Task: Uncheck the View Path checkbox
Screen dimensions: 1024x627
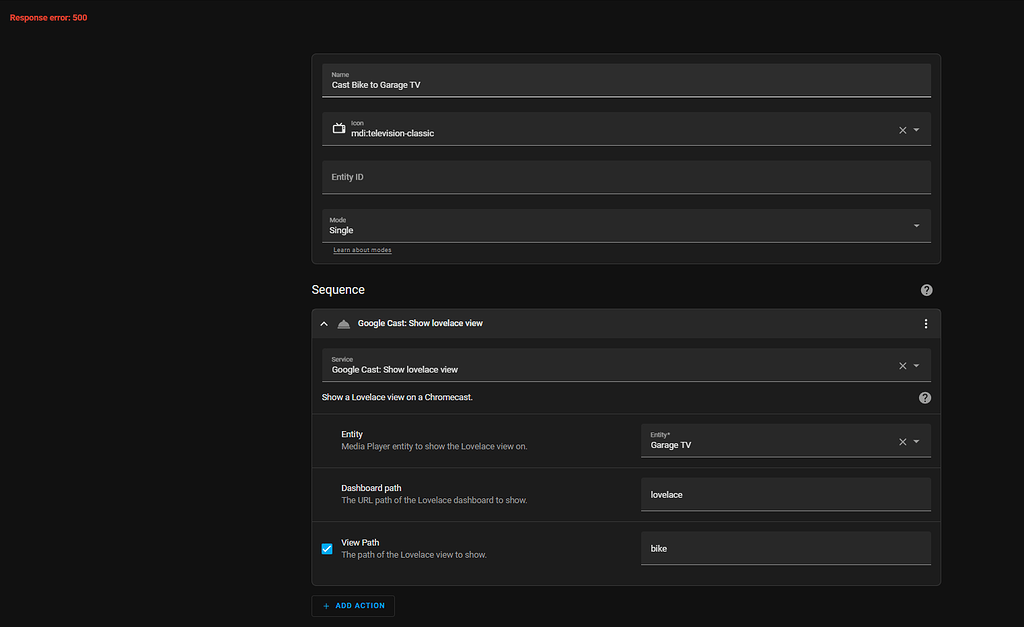Action: point(327,548)
